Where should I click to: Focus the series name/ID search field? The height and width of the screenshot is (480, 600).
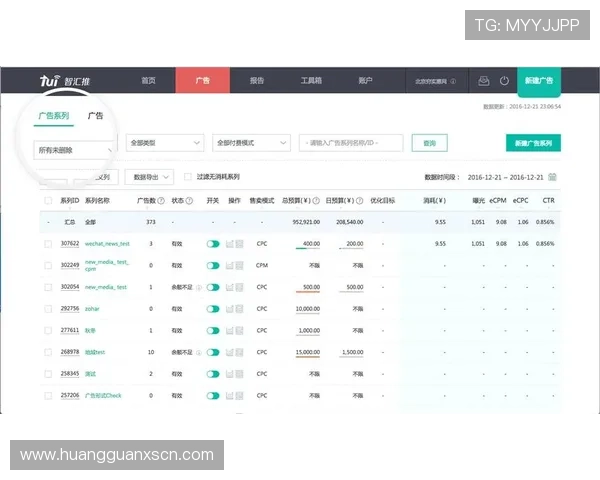pyautogui.click(x=351, y=143)
